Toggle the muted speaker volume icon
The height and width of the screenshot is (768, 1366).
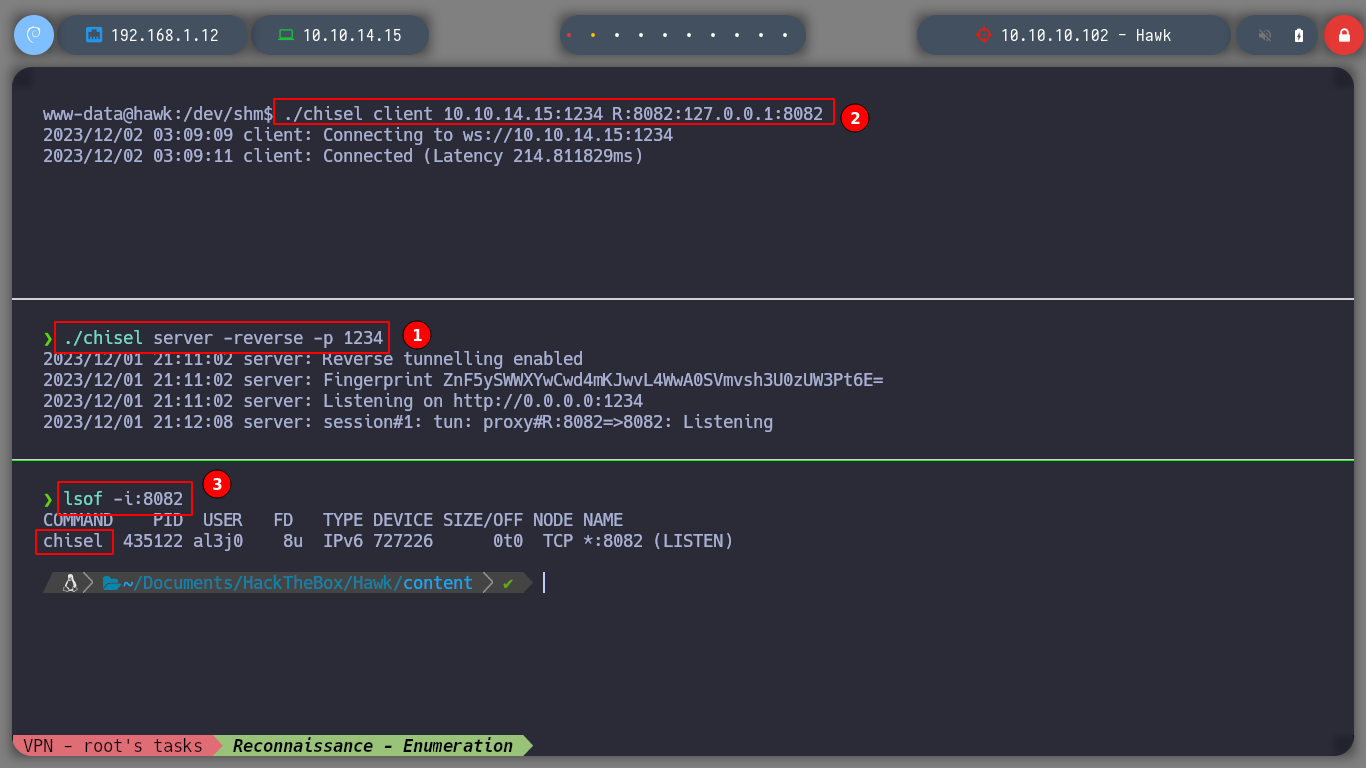[1265, 35]
